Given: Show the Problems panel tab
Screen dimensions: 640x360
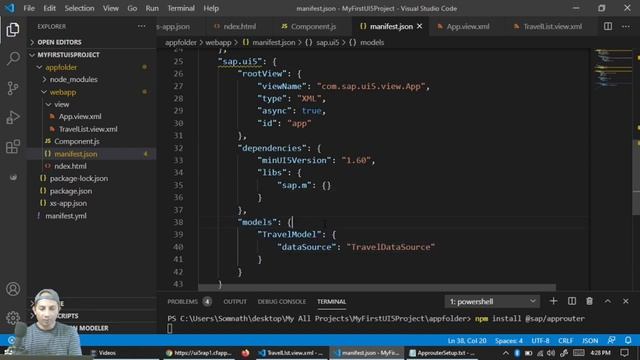Looking at the screenshot, I should point(189,302).
